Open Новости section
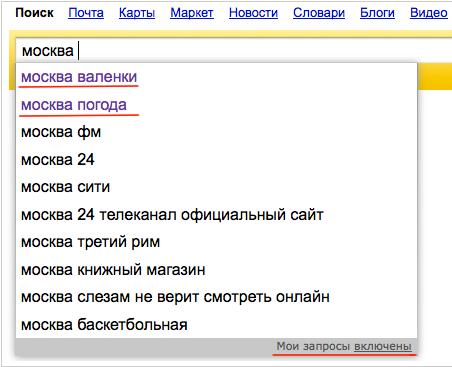The image size is (452, 367). pyautogui.click(x=253, y=13)
